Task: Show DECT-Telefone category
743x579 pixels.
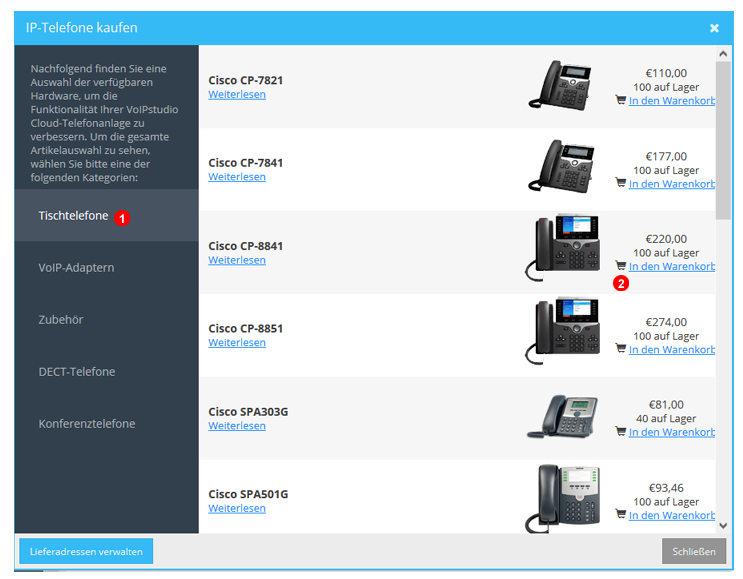Action: click(x=77, y=372)
